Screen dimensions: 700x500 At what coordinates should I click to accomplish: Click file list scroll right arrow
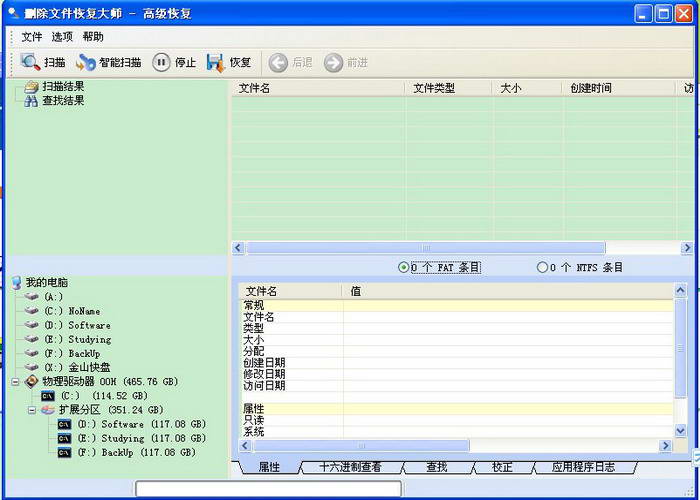tap(687, 248)
